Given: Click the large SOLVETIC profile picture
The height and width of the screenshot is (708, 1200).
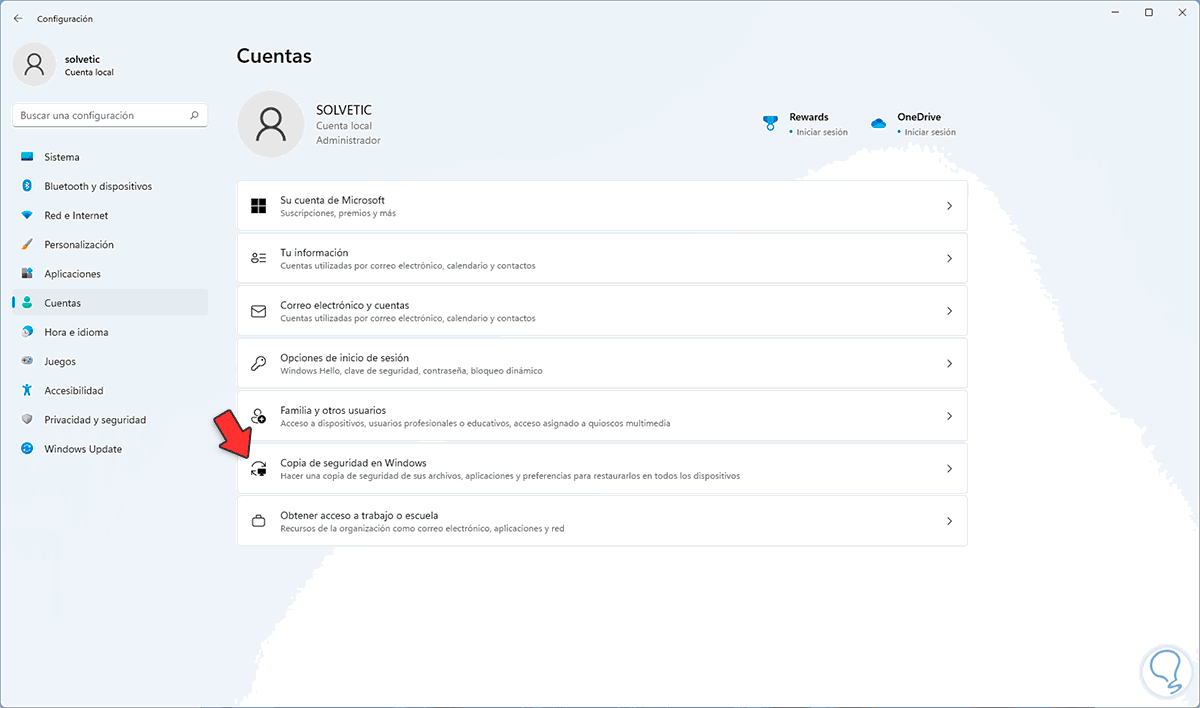Looking at the screenshot, I should coord(271,125).
